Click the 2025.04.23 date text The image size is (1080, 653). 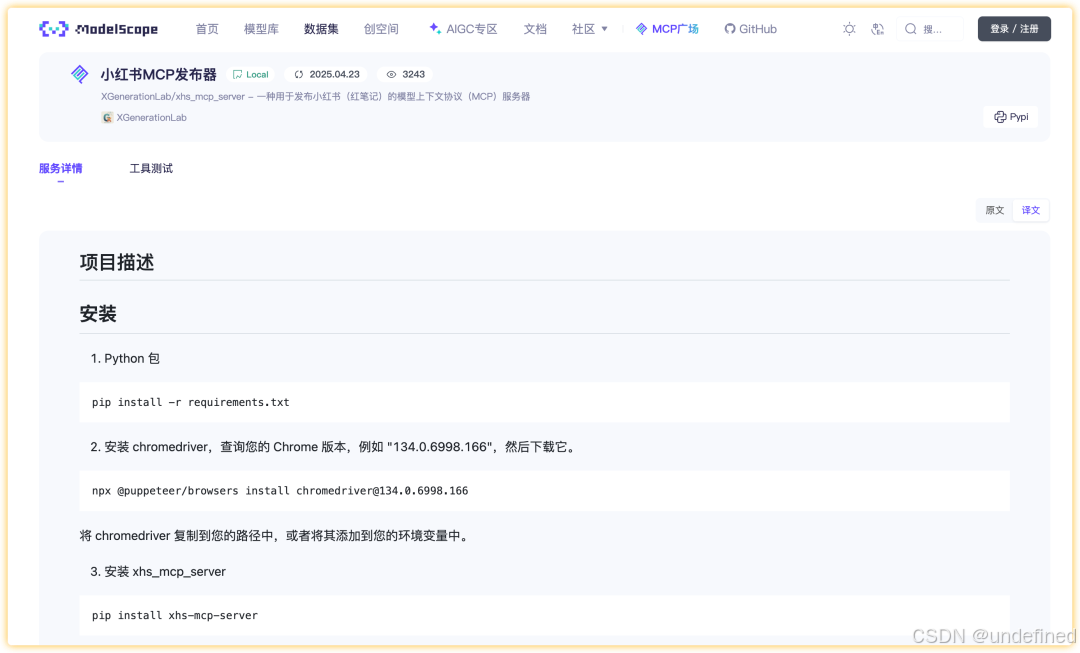(x=334, y=74)
